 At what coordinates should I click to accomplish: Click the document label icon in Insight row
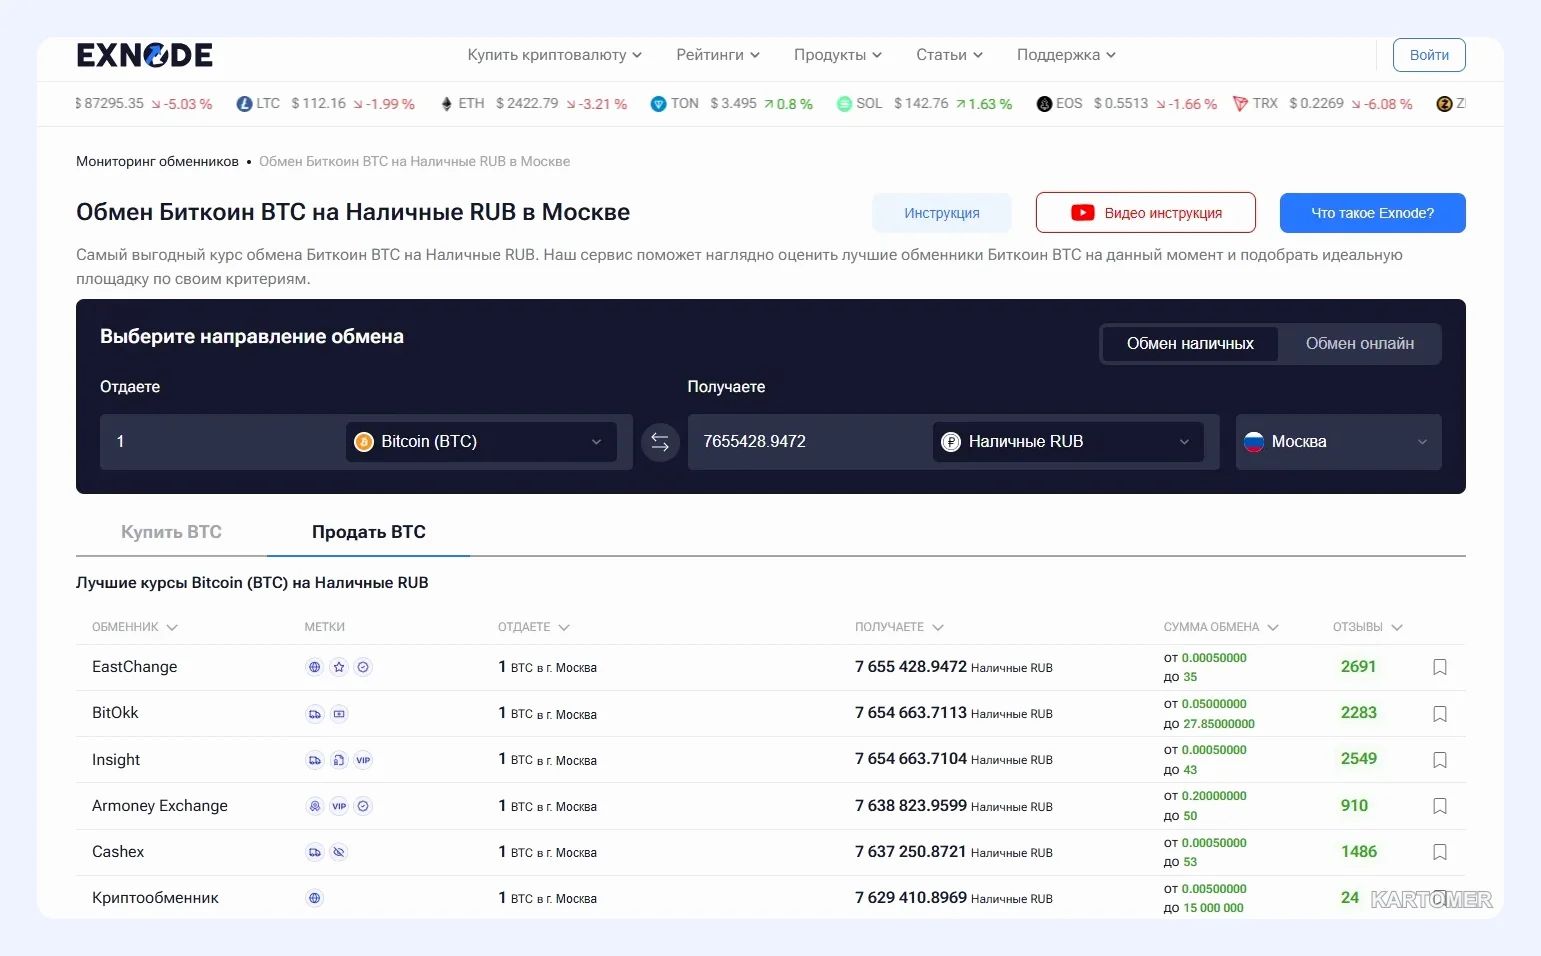tap(339, 760)
